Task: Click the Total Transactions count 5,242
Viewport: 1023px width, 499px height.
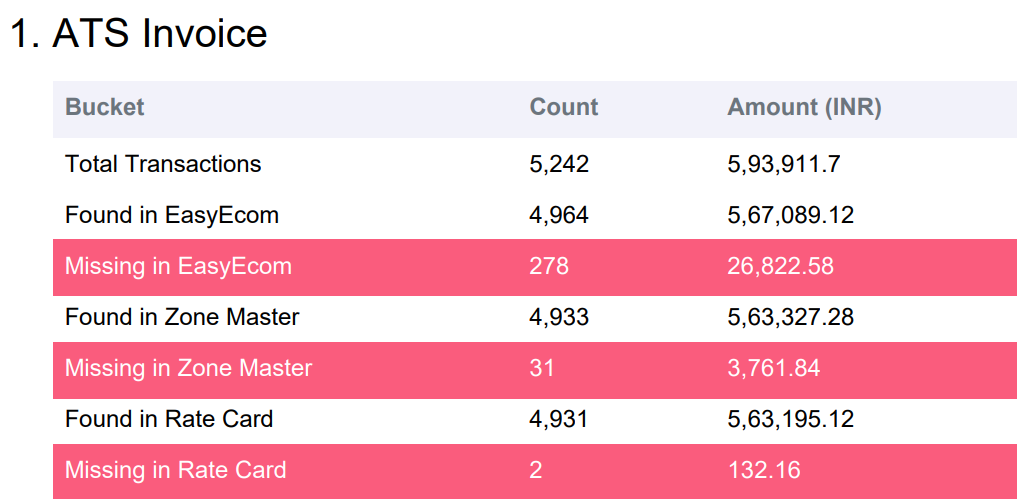Action: [x=559, y=164]
